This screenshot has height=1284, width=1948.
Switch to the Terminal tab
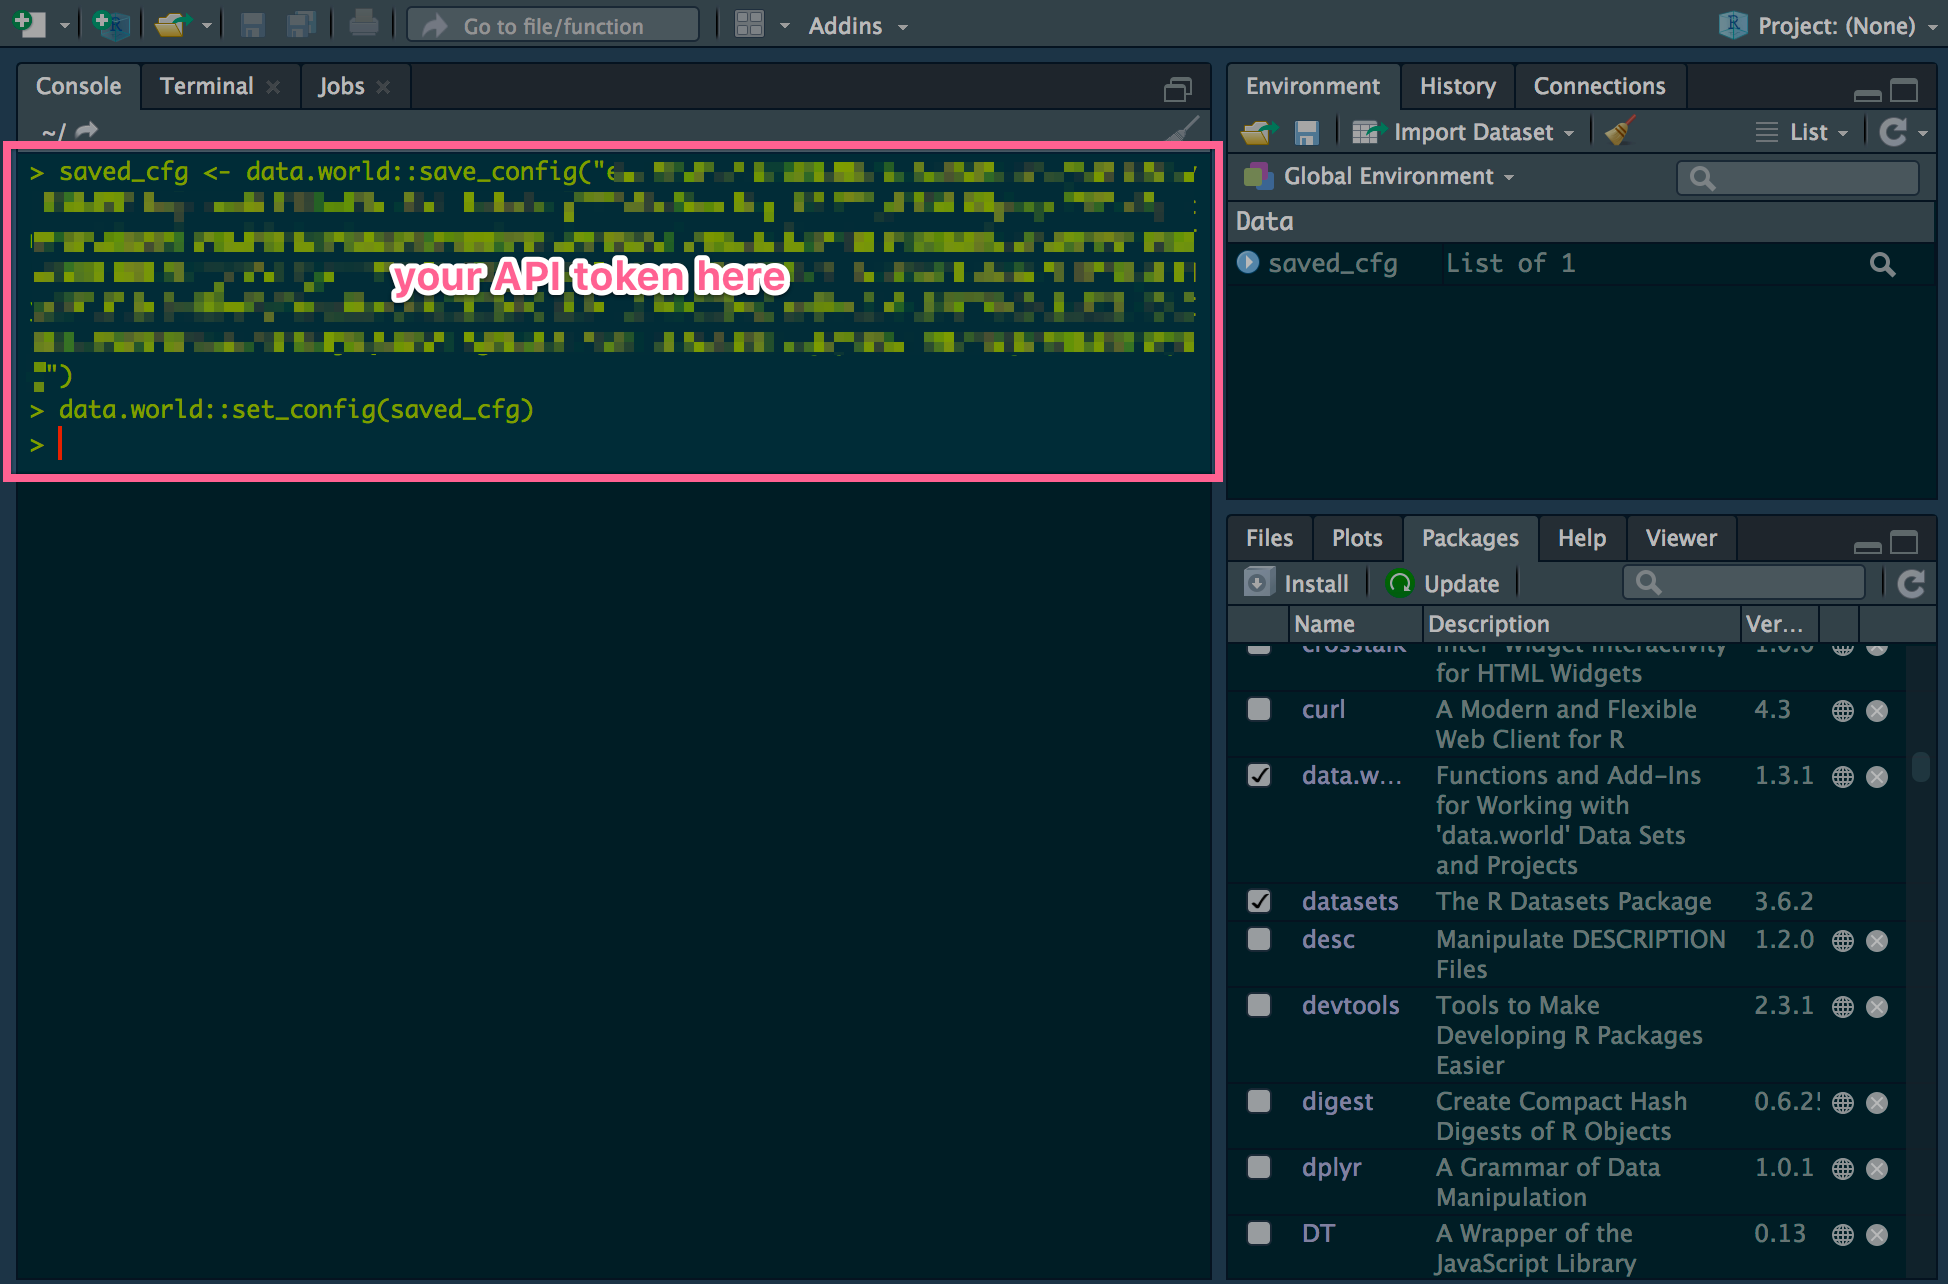tap(206, 86)
